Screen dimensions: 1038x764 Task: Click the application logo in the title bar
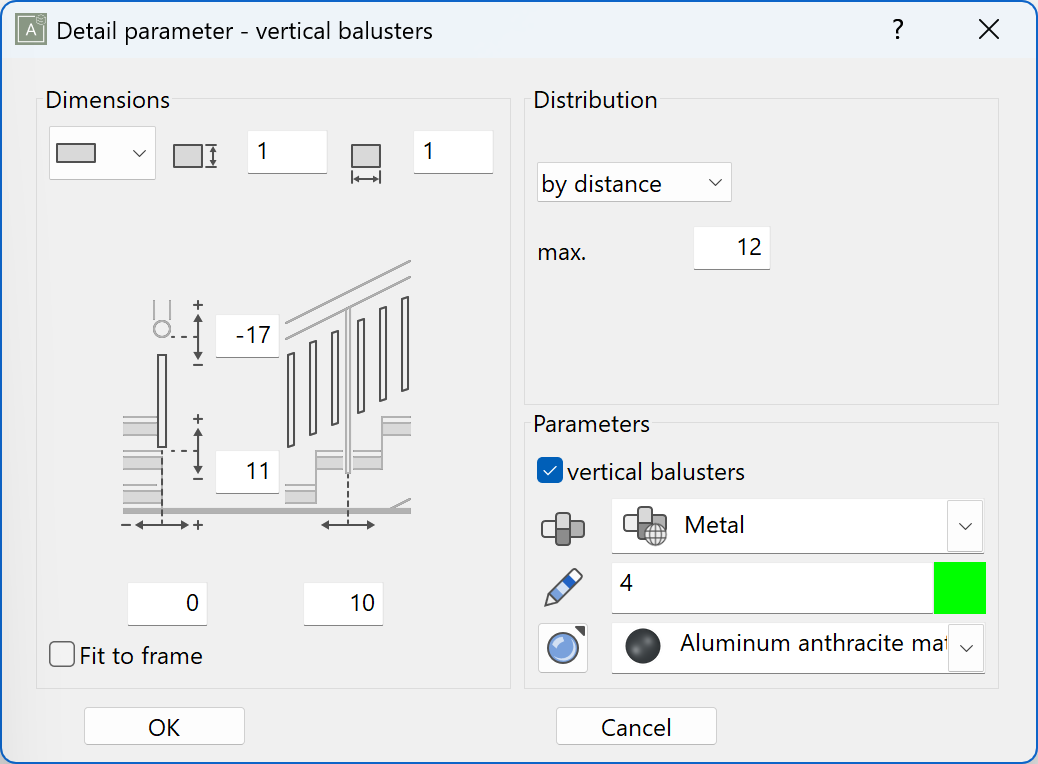coord(29,29)
